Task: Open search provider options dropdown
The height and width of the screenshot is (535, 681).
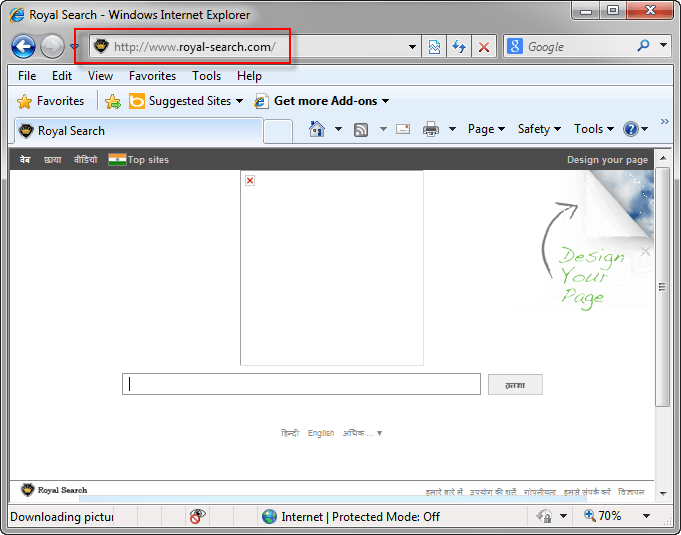Action: point(663,45)
